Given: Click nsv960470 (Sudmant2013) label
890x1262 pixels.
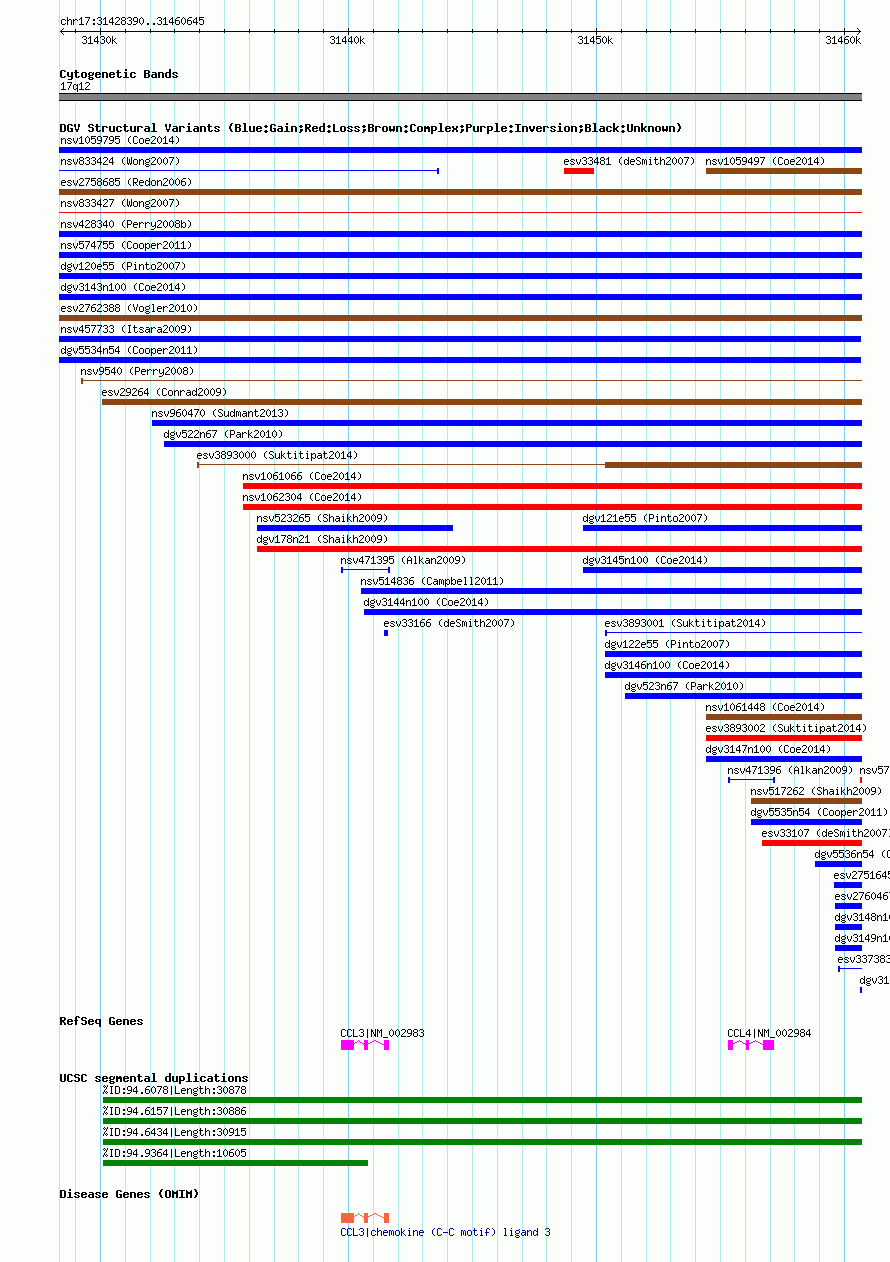Looking at the screenshot, I should 220,413.
